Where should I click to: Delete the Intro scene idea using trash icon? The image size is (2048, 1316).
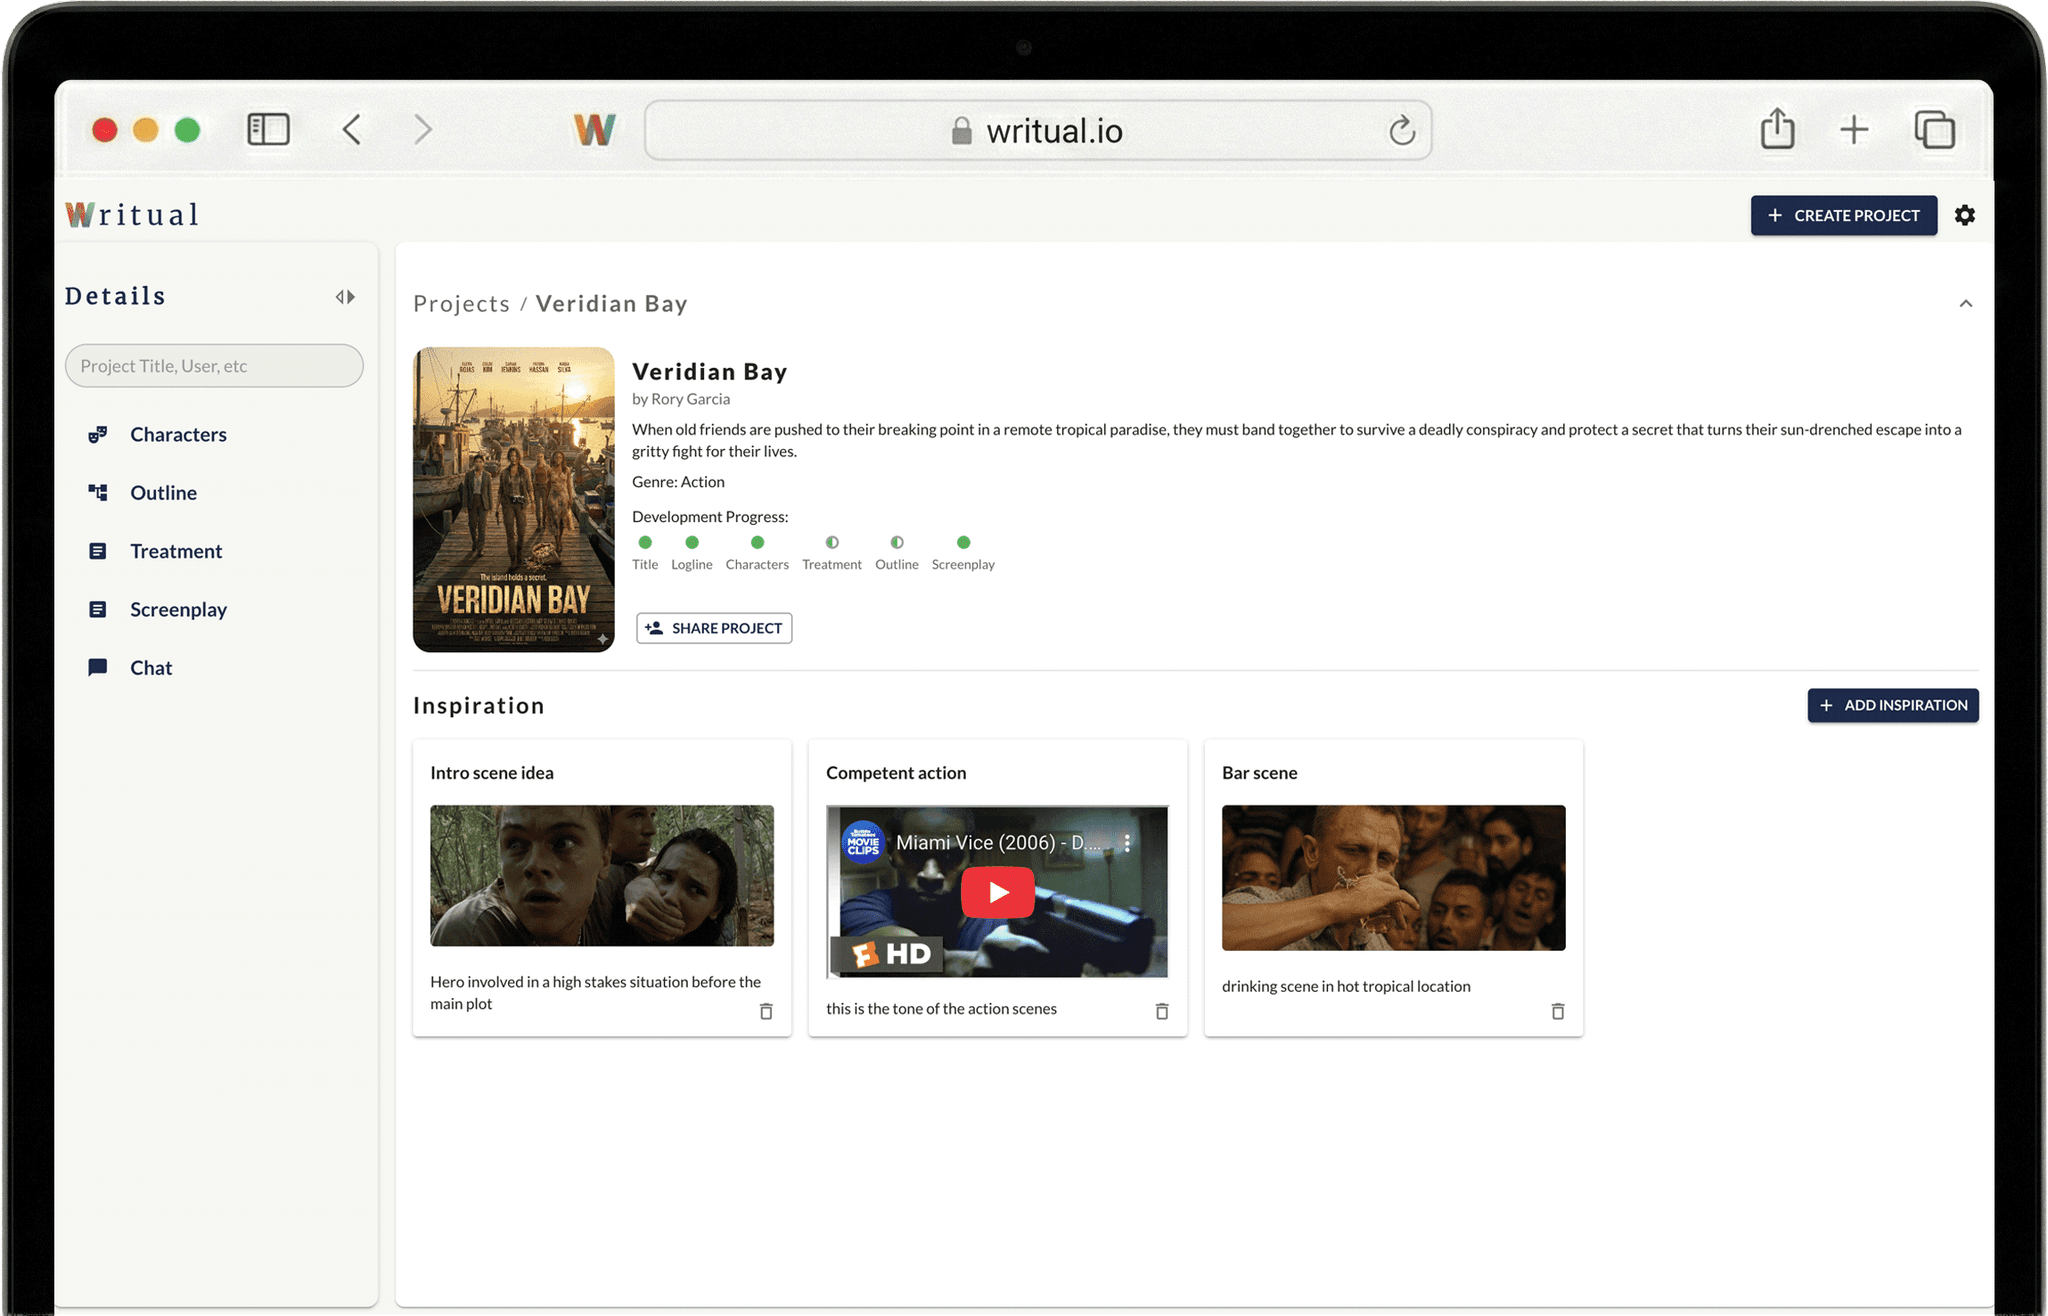[766, 1011]
